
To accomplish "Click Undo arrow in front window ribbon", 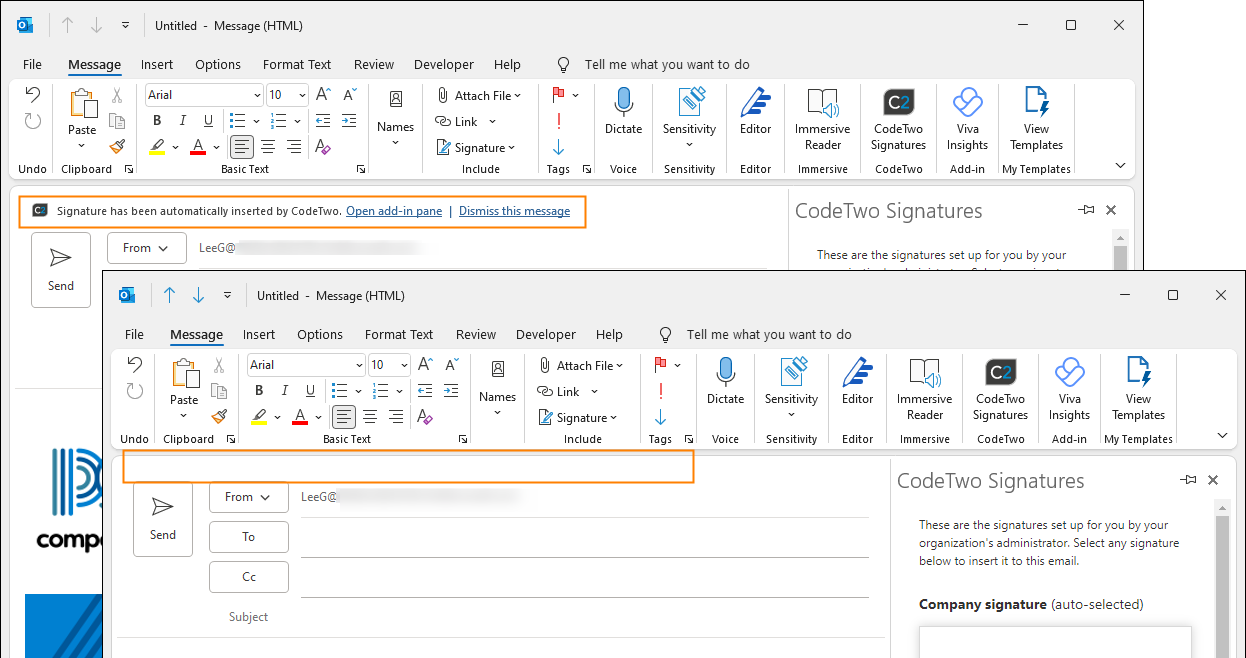I will pyautogui.click(x=134, y=365).
